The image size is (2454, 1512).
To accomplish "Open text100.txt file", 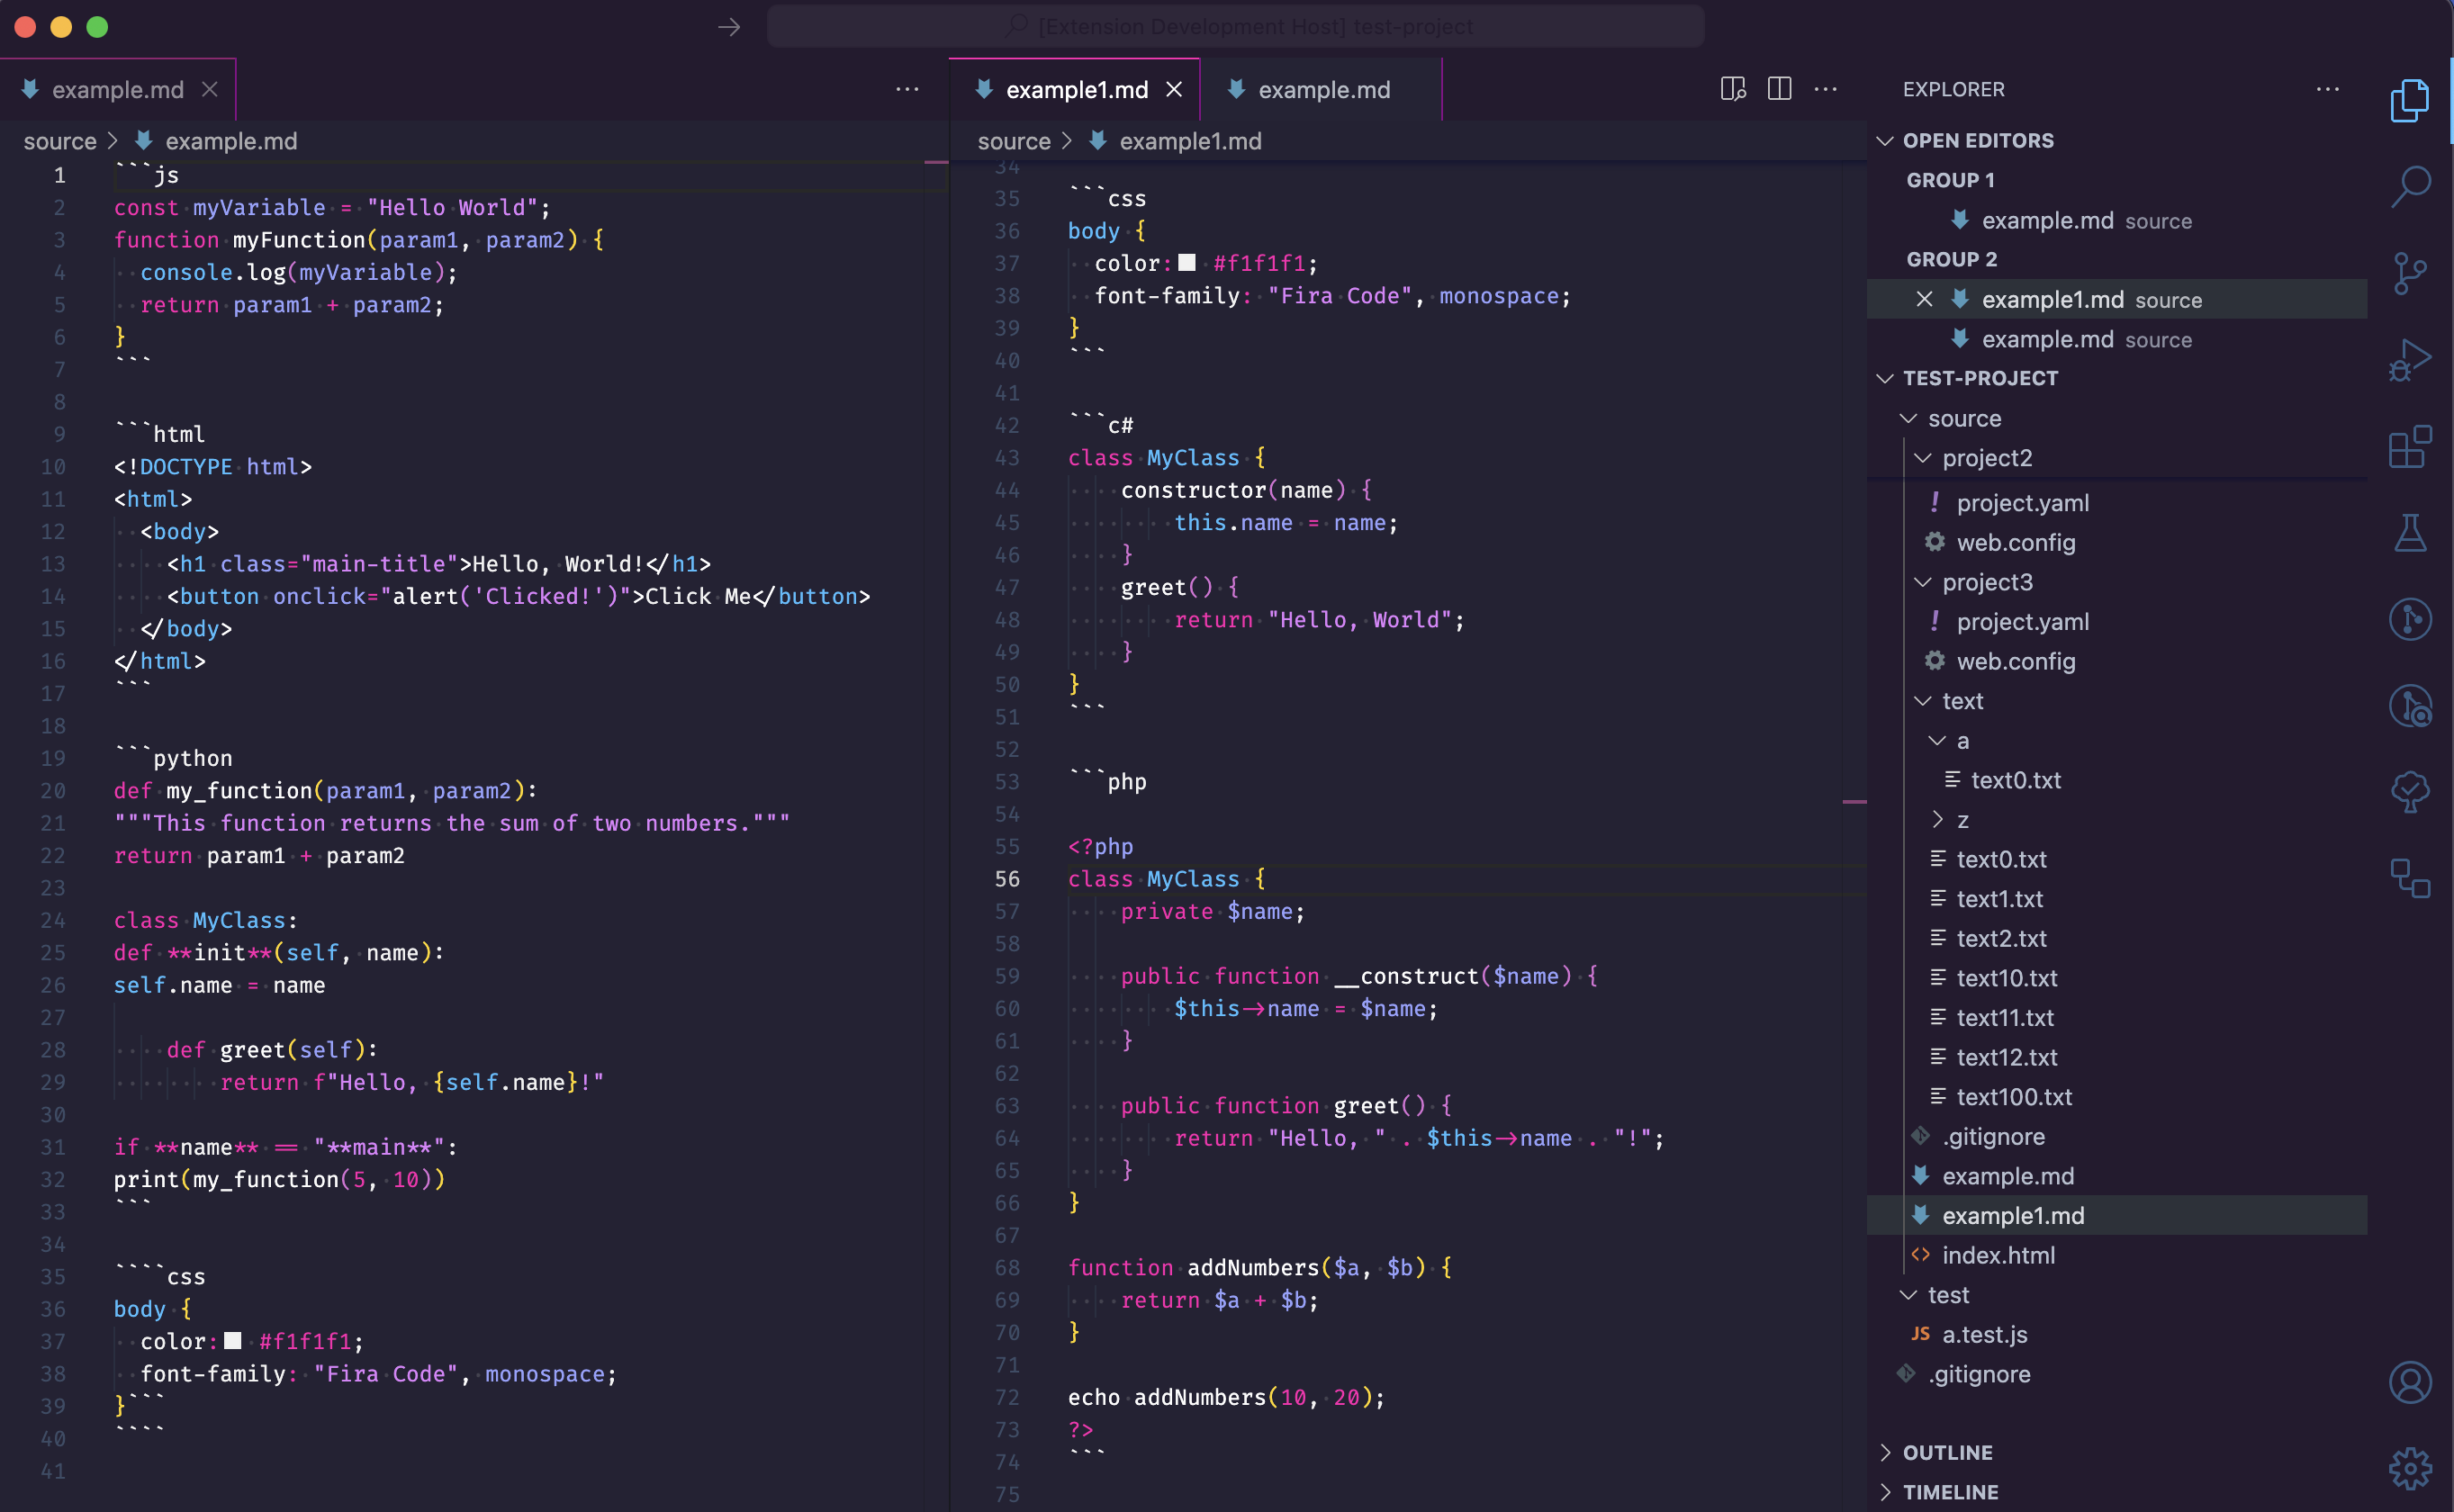I will (2117, 1097).
